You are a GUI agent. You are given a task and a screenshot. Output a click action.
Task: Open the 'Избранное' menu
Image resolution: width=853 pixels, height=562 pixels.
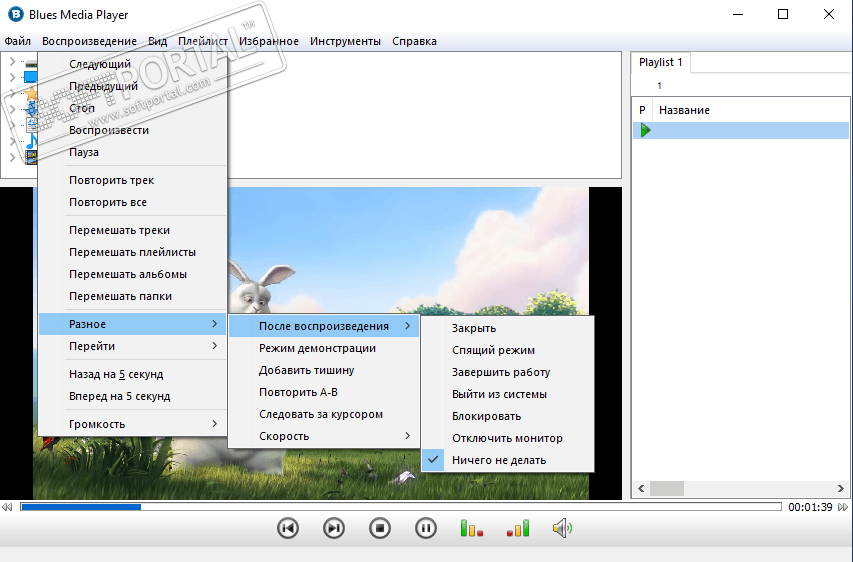pos(269,41)
